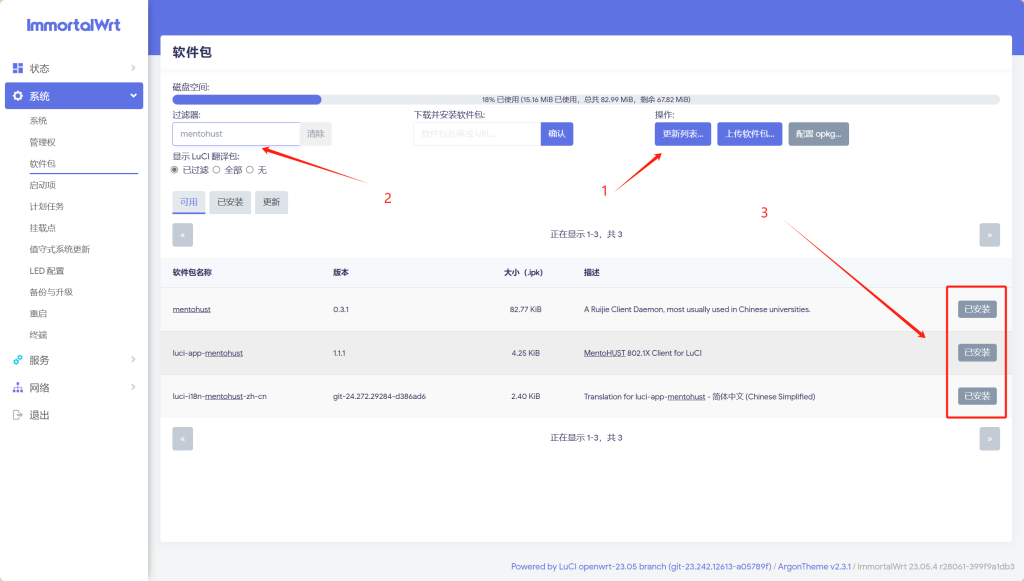Click the 更新列表 button
The width and height of the screenshot is (1024, 581).
click(x=682, y=134)
